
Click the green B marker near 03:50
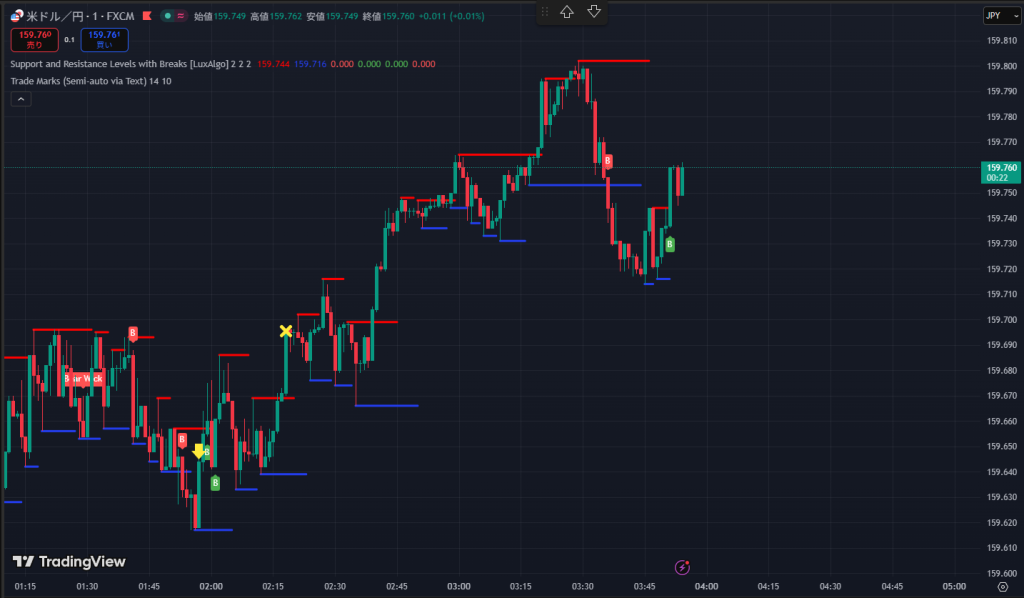[669, 244]
